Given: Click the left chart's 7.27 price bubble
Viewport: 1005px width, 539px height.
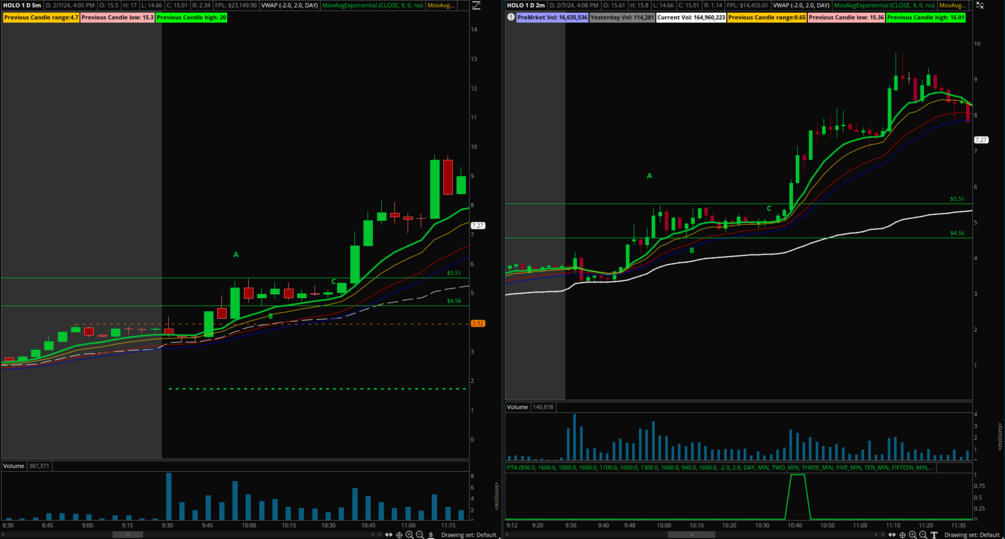Looking at the screenshot, I should 478,226.
